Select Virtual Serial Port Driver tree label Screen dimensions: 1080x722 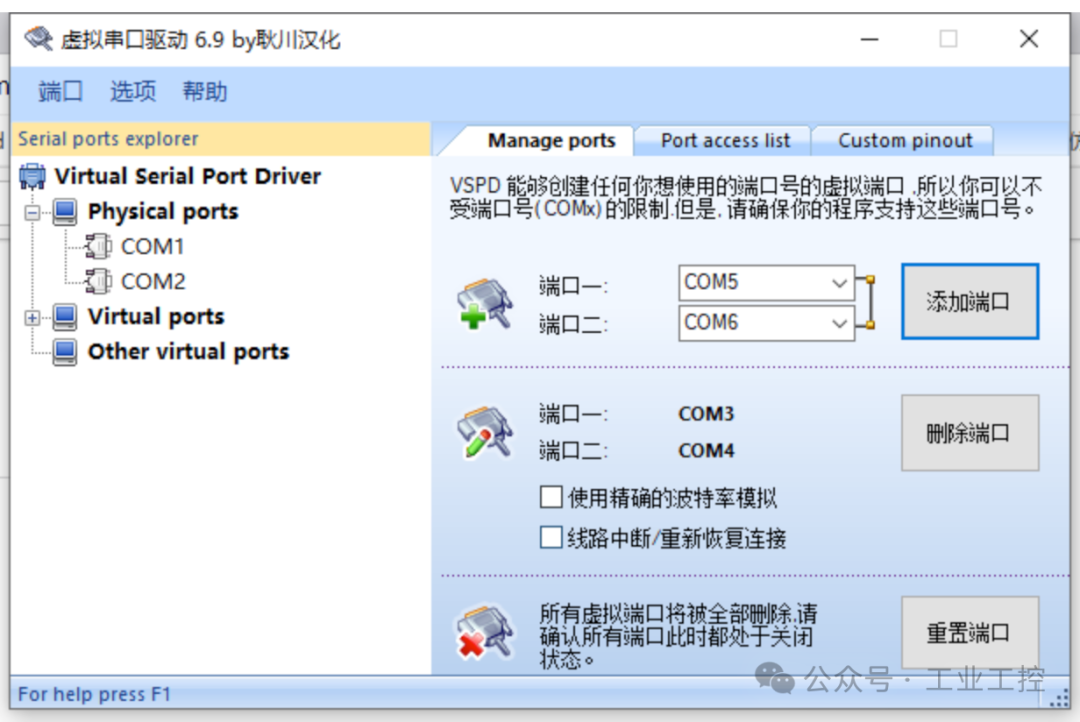[x=187, y=176]
